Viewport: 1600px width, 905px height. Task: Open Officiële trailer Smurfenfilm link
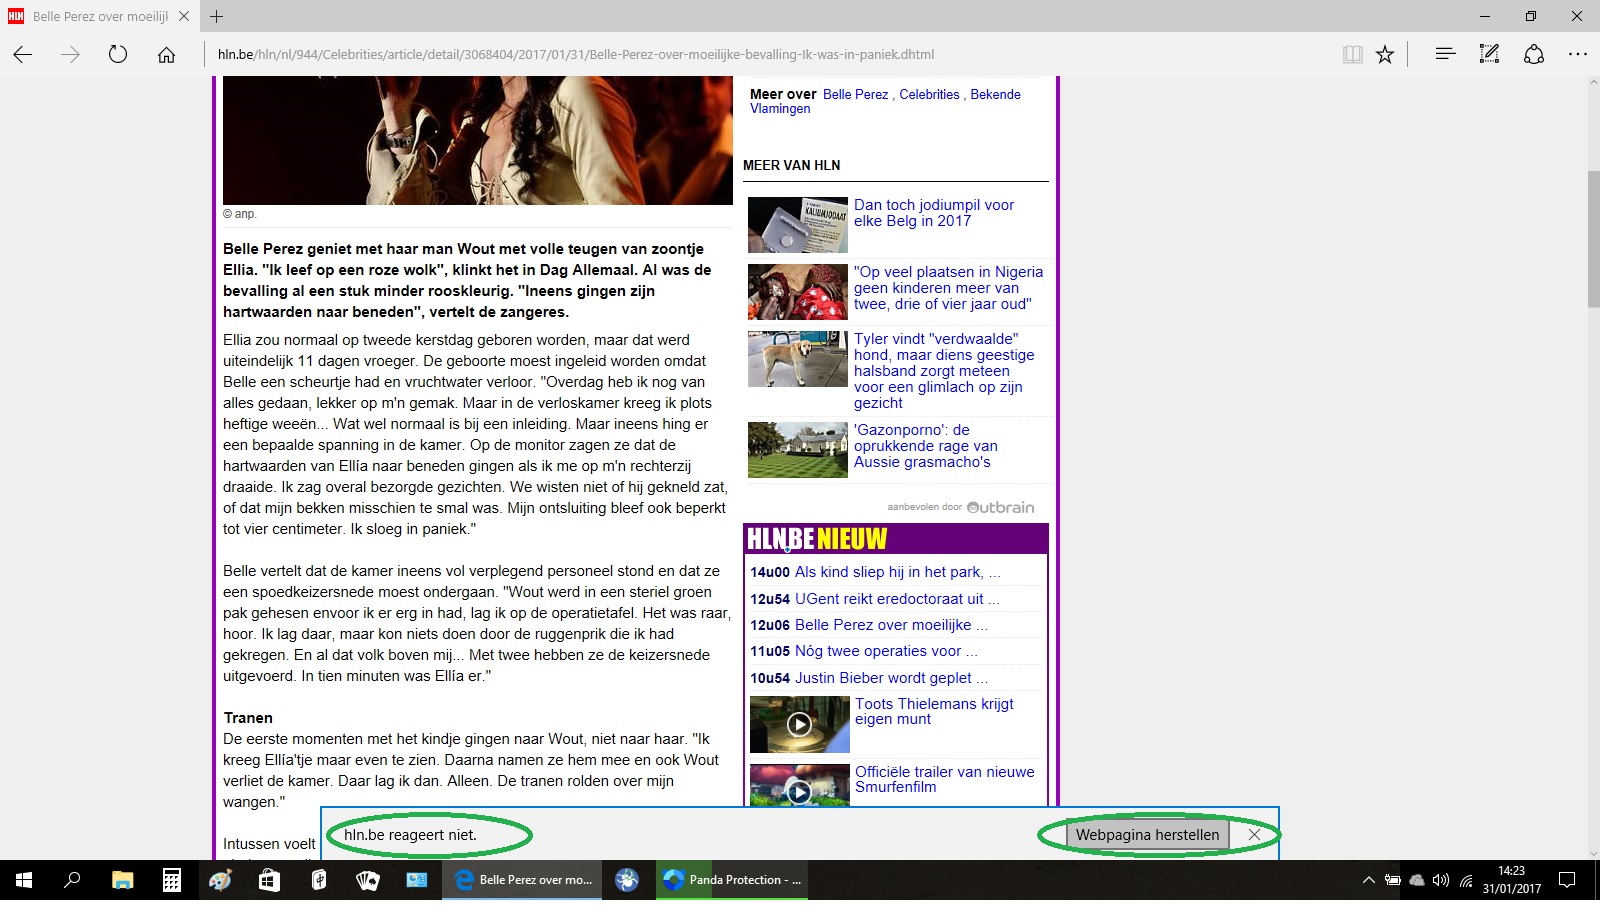point(945,779)
